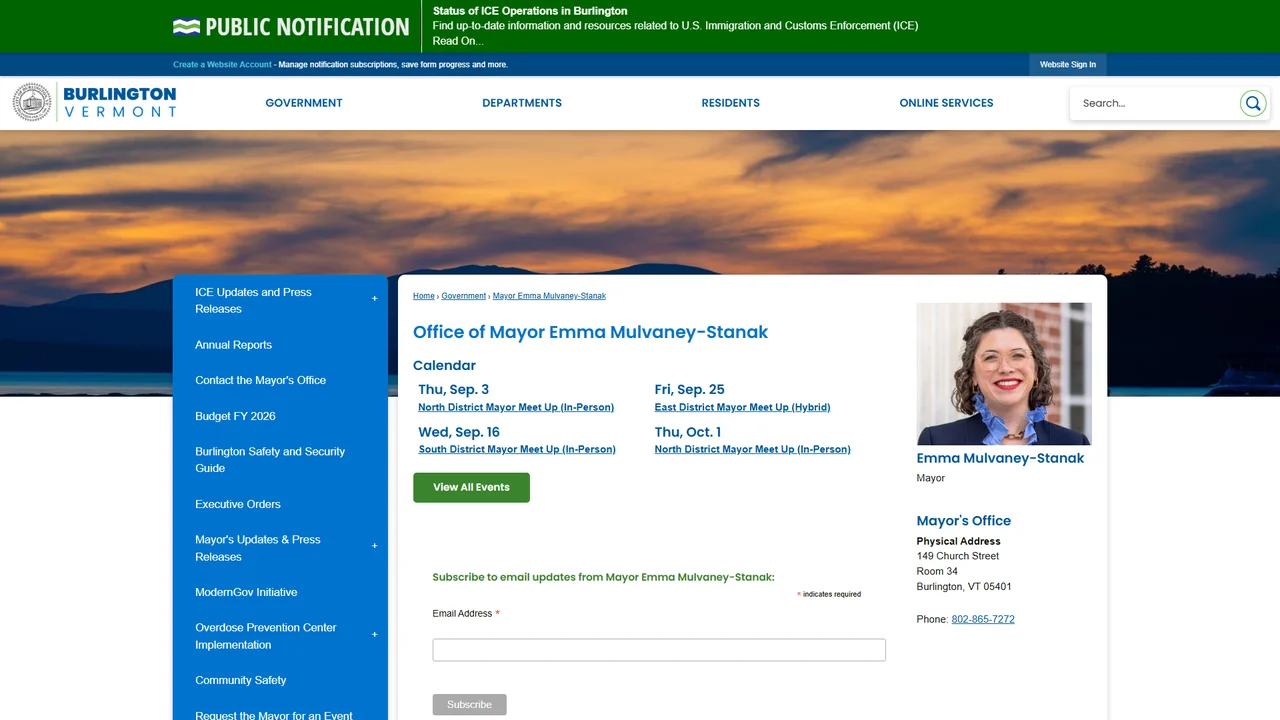The height and width of the screenshot is (720, 1280).
Task: Click Mayor Emma Mulvaney-Stanak breadcrumb link
Action: pyautogui.click(x=549, y=296)
